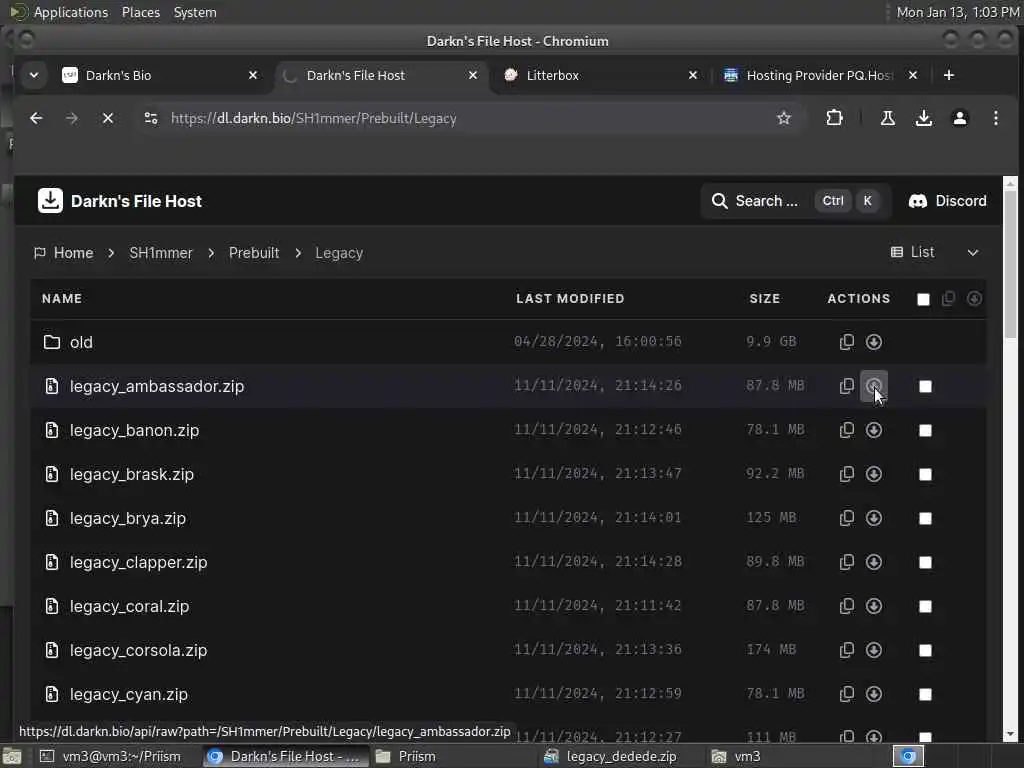Open the System menu
Viewport: 1024px width, 768px height.
(x=195, y=12)
